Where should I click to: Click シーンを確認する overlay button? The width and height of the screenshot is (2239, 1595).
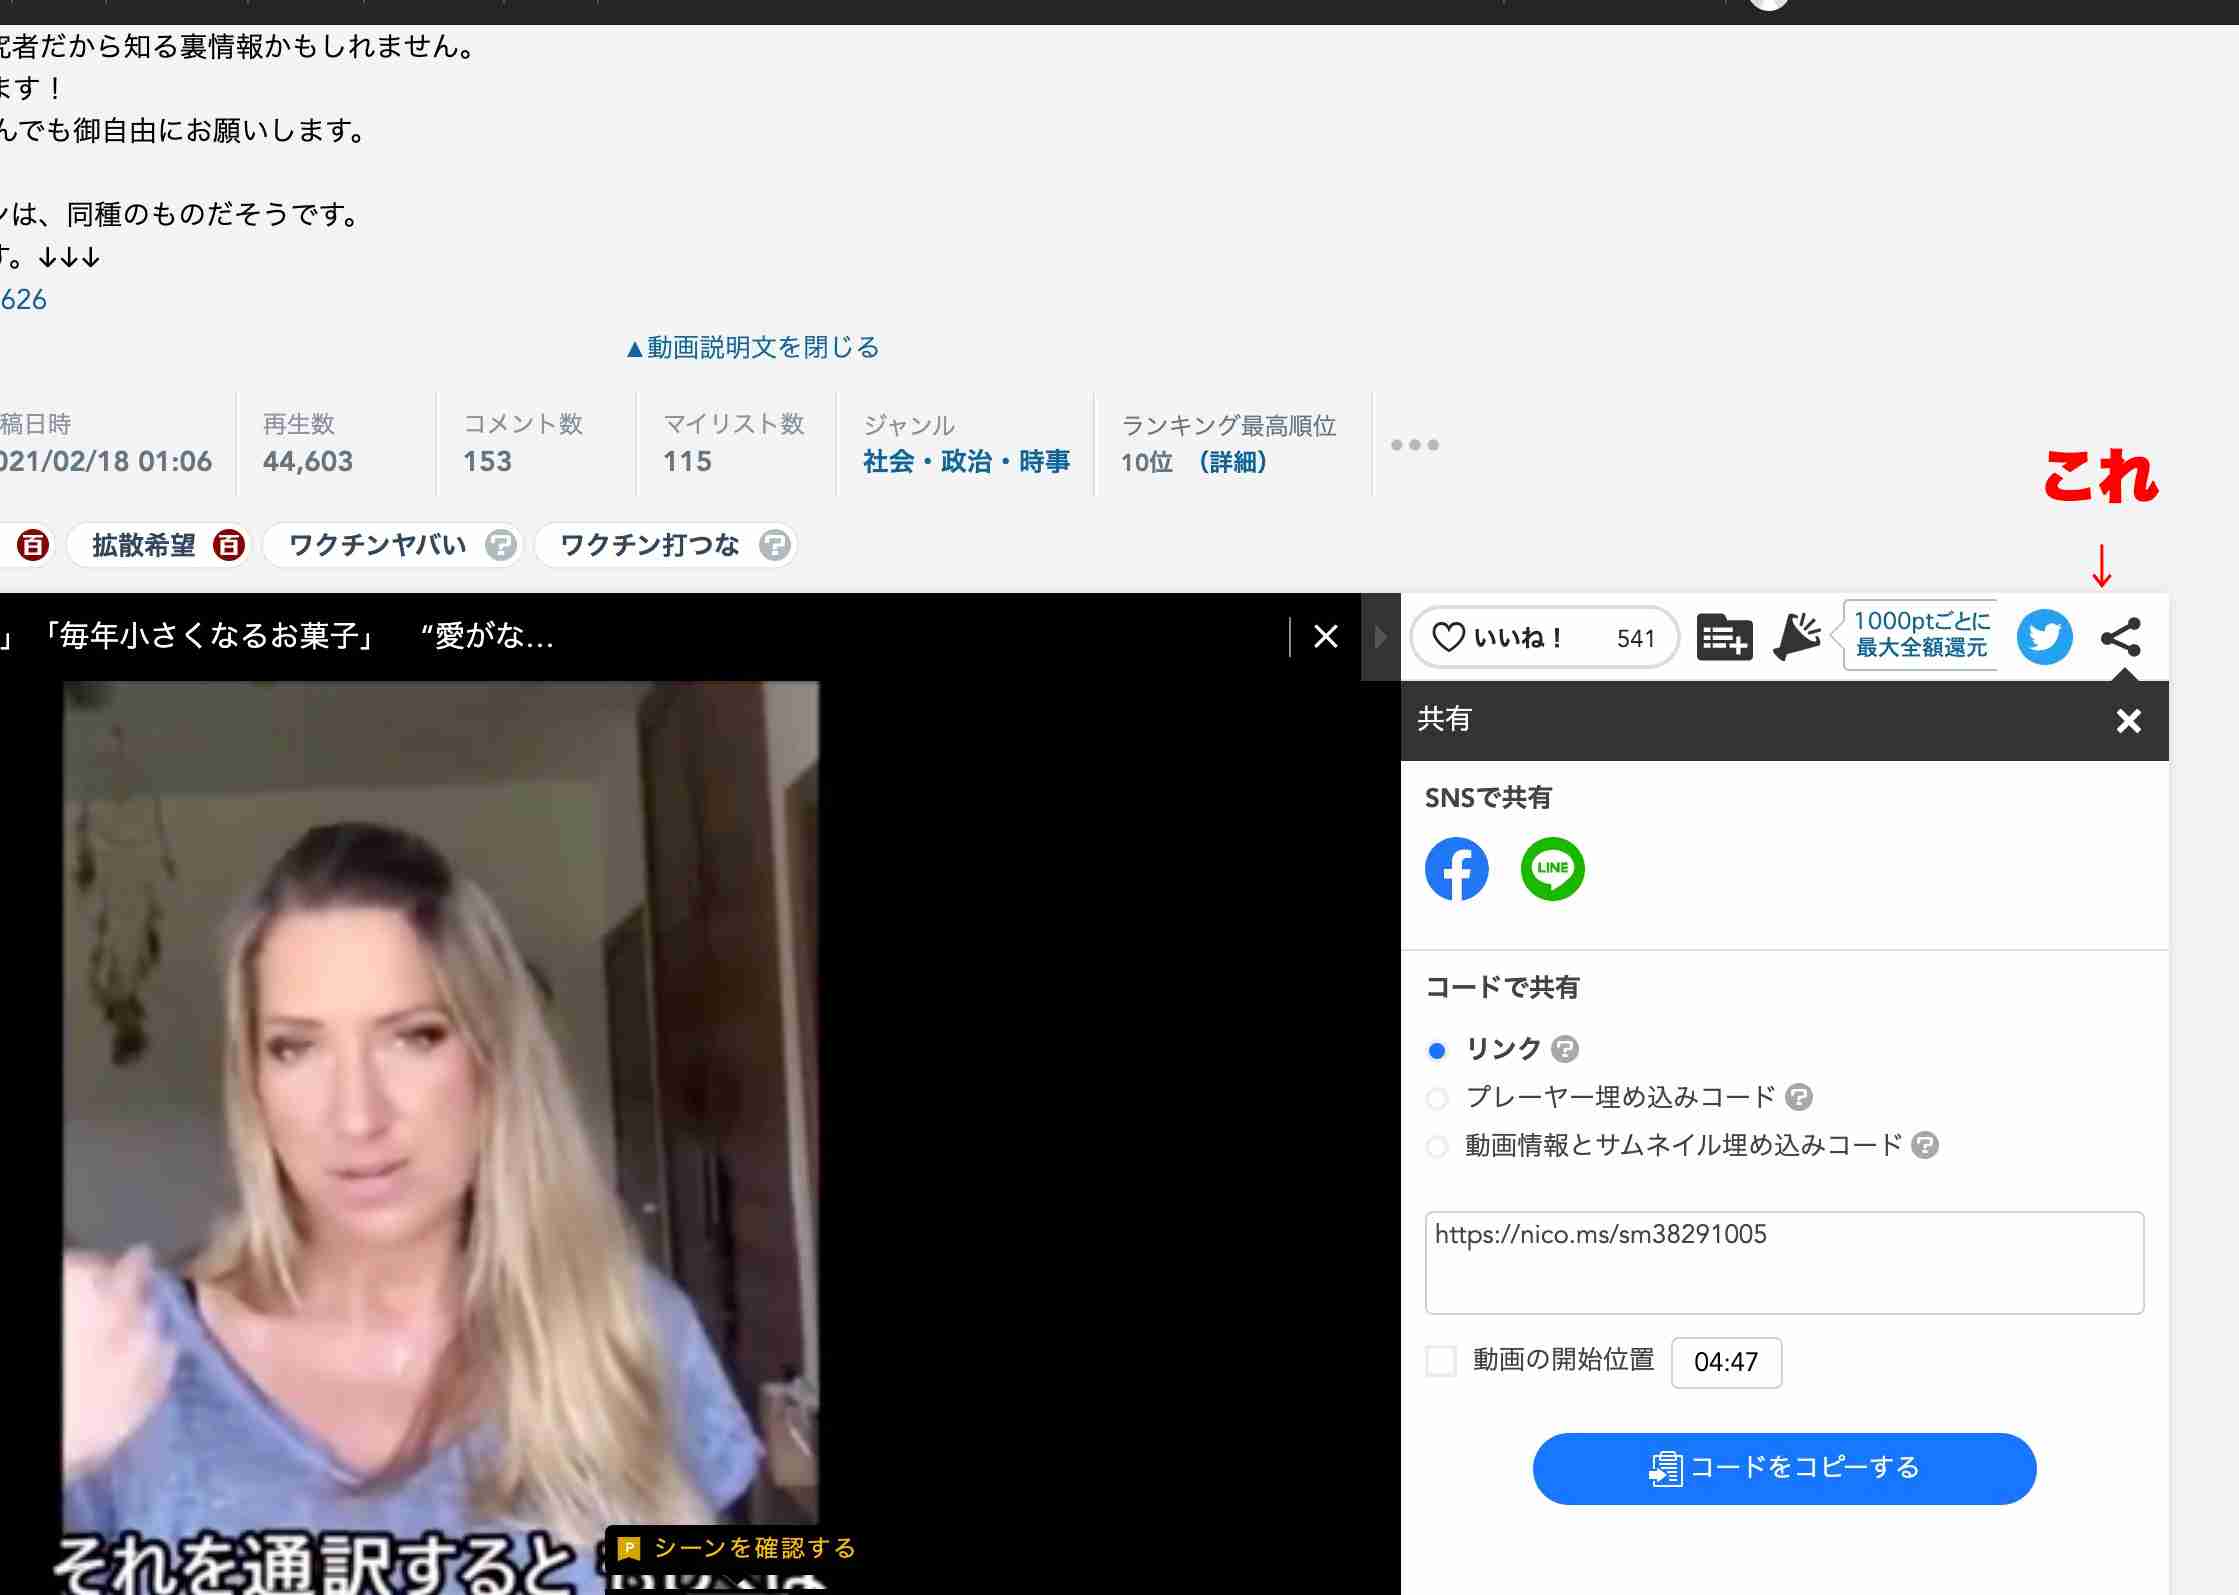coord(736,1548)
